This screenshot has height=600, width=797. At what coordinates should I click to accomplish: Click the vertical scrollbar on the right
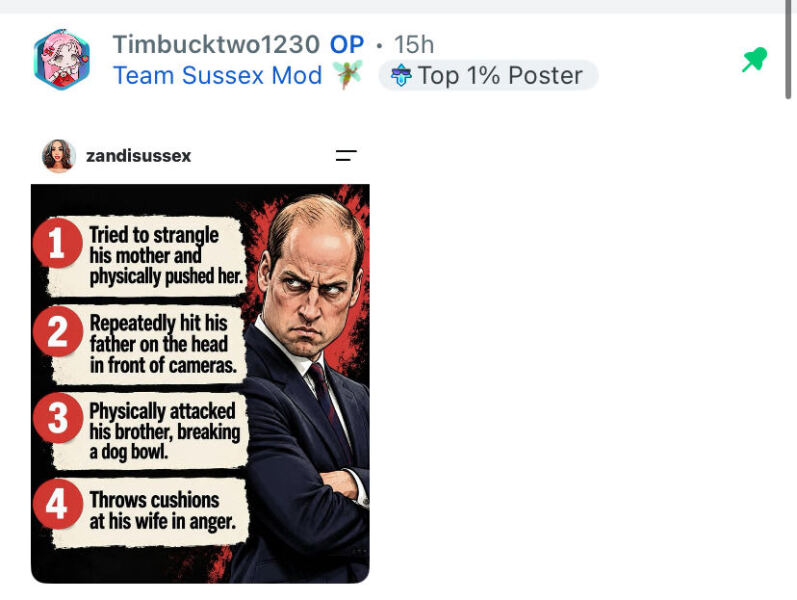(788, 49)
